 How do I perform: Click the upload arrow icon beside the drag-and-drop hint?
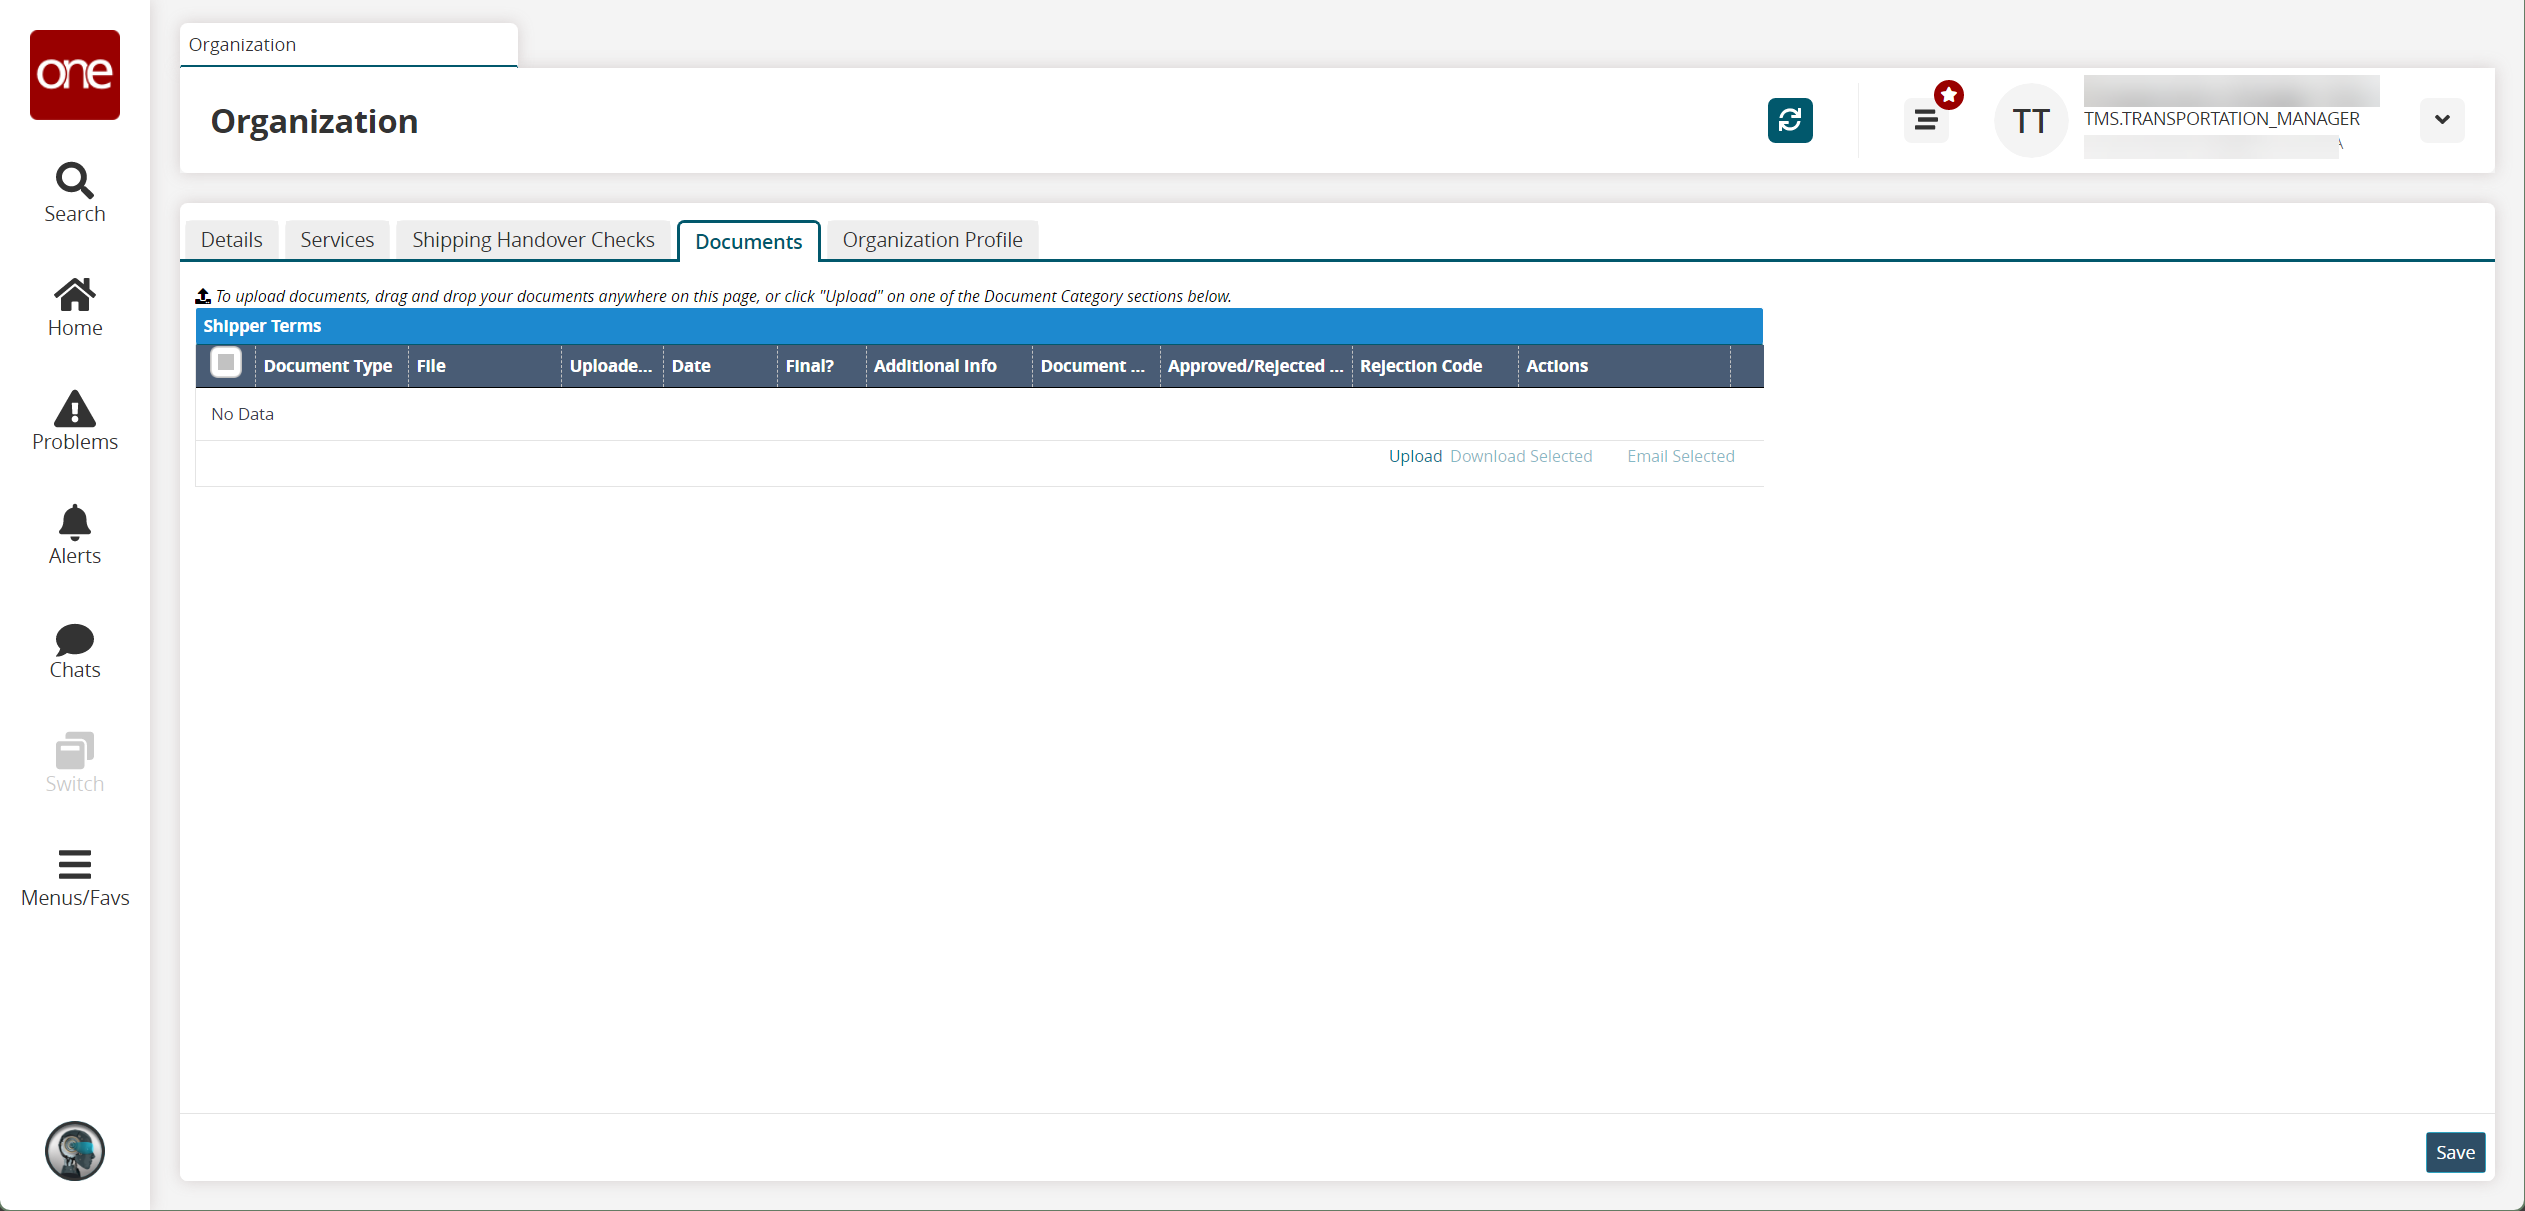(x=203, y=296)
